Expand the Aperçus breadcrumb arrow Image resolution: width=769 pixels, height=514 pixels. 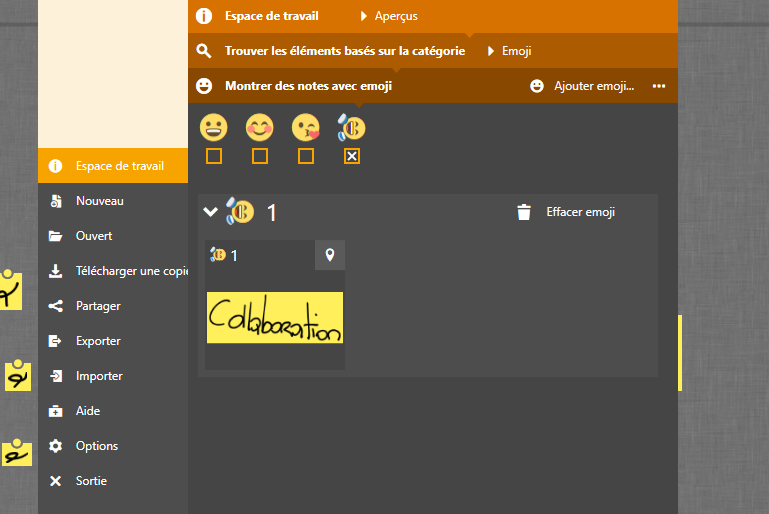click(x=364, y=16)
